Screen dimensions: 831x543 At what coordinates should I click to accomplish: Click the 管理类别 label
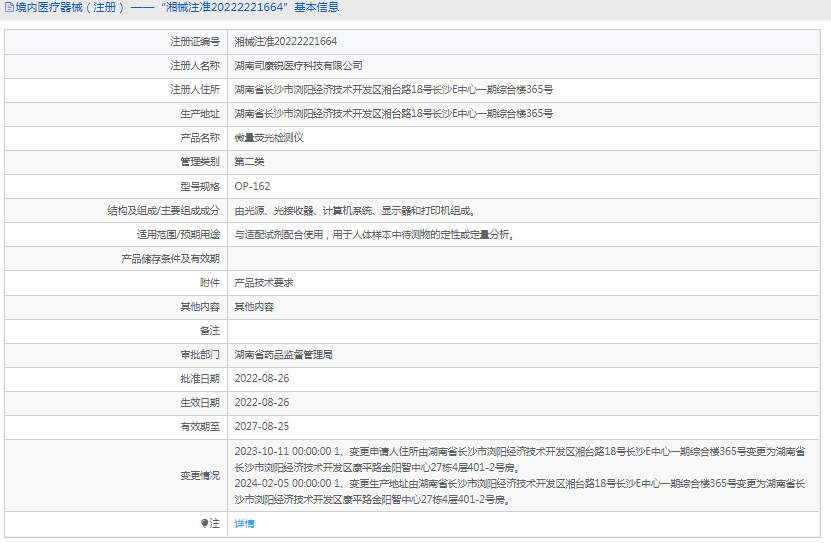pyautogui.click(x=200, y=162)
